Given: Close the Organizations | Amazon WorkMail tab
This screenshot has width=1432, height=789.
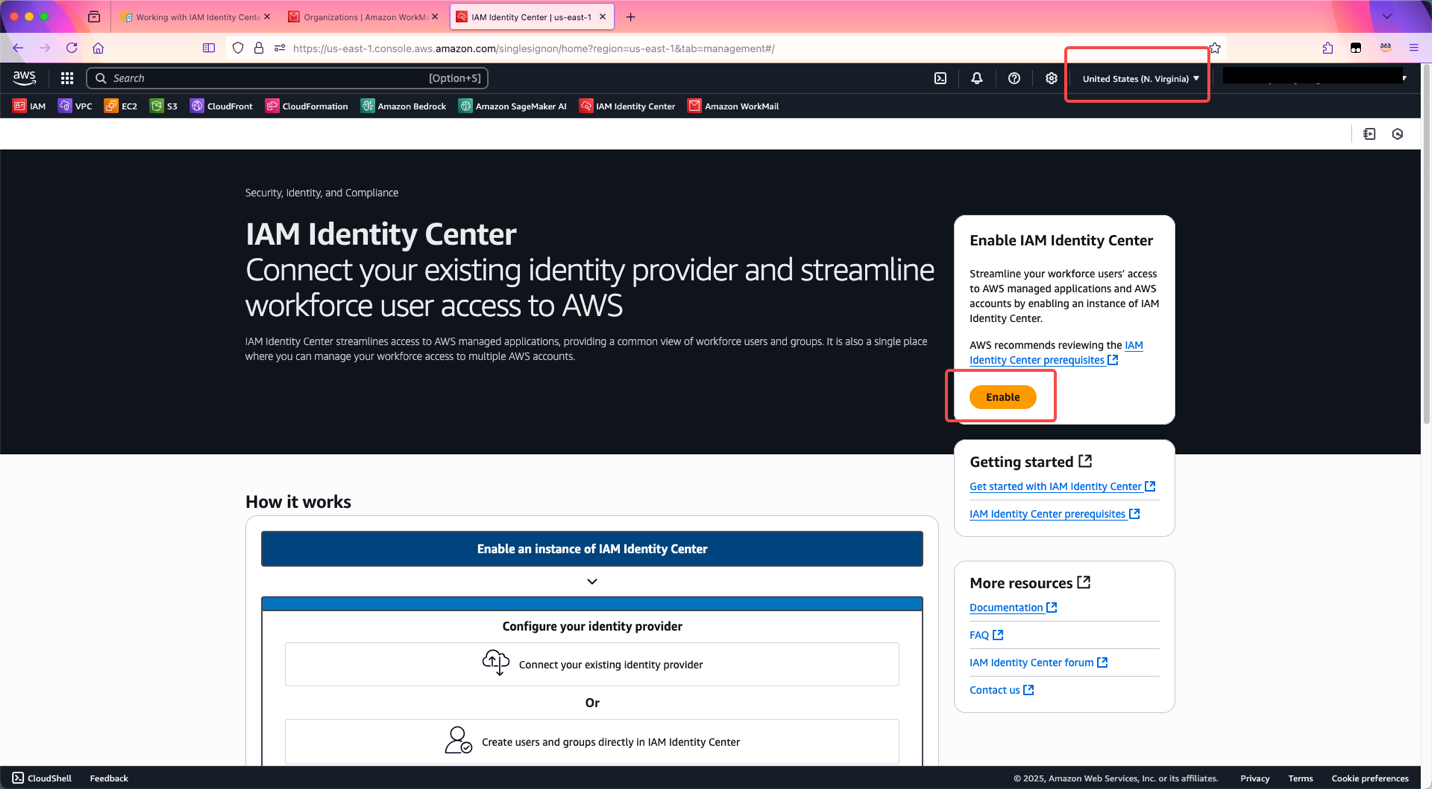Looking at the screenshot, I should (x=435, y=17).
